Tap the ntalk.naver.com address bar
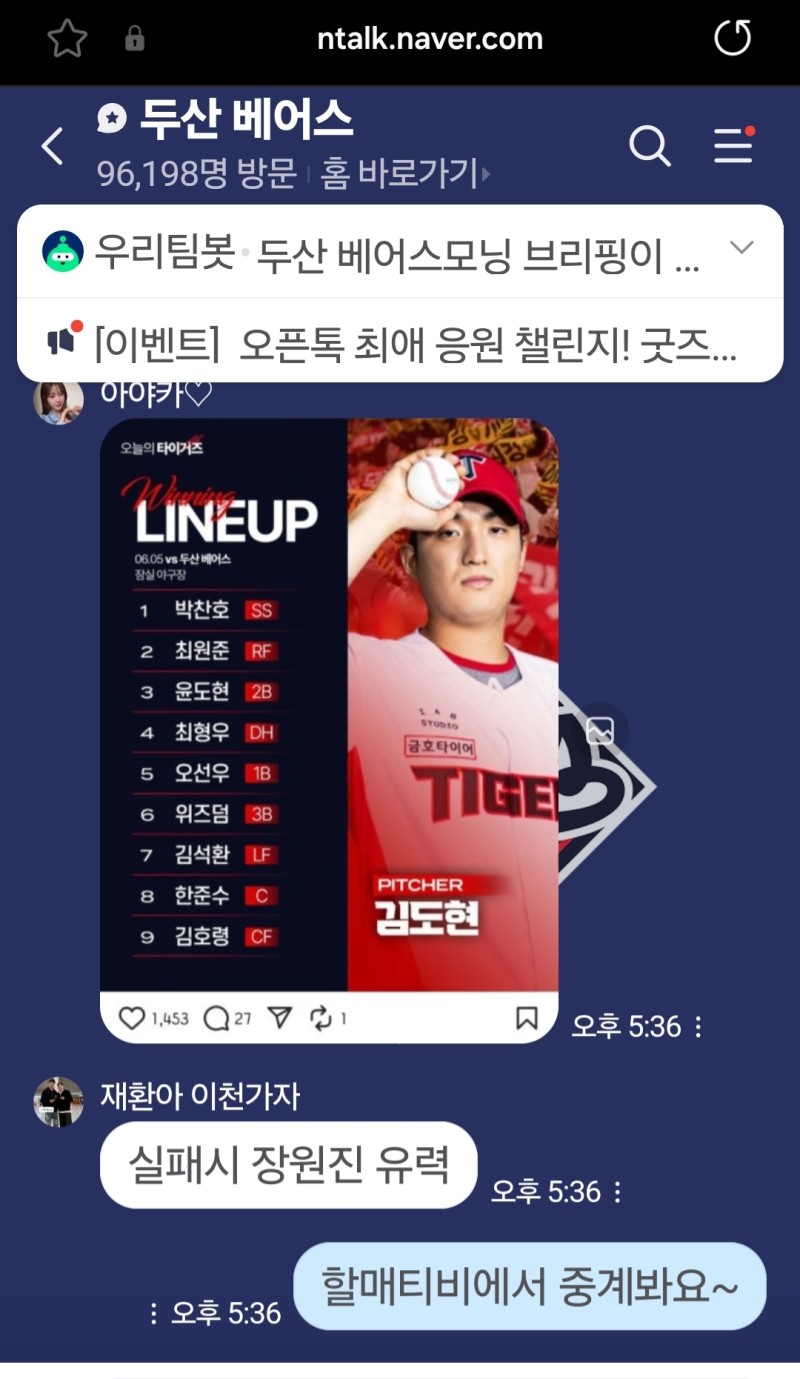The image size is (800, 1379). (430, 39)
